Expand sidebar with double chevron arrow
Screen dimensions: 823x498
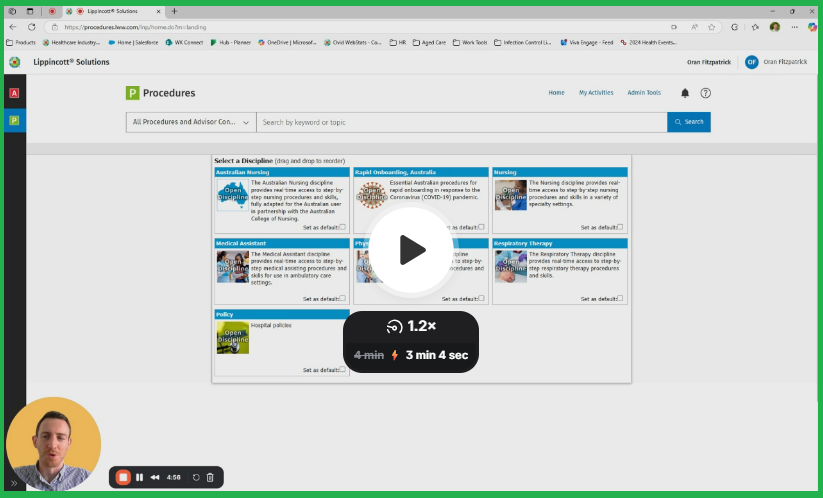click(x=14, y=482)
